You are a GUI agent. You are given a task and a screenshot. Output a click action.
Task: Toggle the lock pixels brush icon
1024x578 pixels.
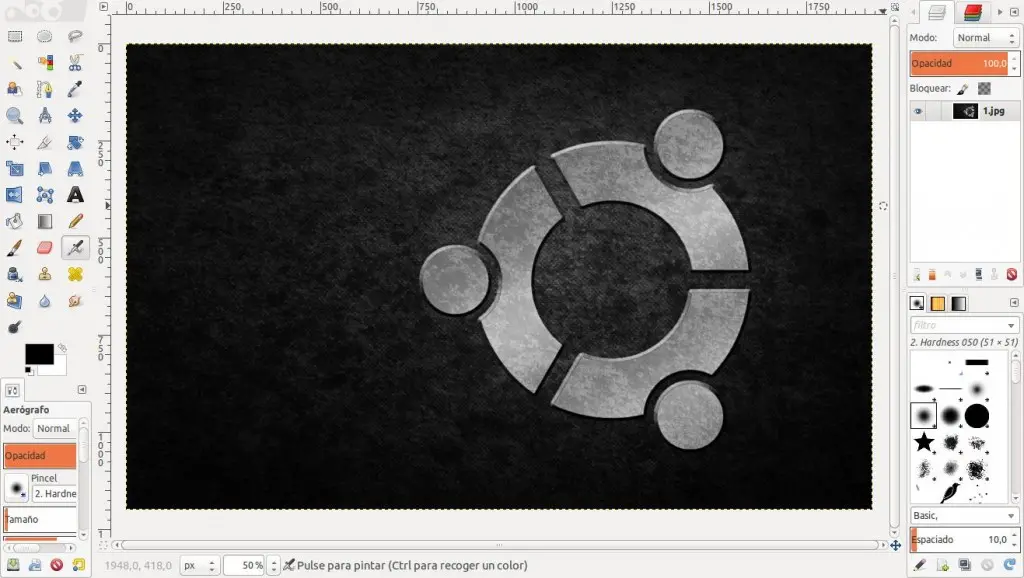pyautogui.click(x=963, y=88)
